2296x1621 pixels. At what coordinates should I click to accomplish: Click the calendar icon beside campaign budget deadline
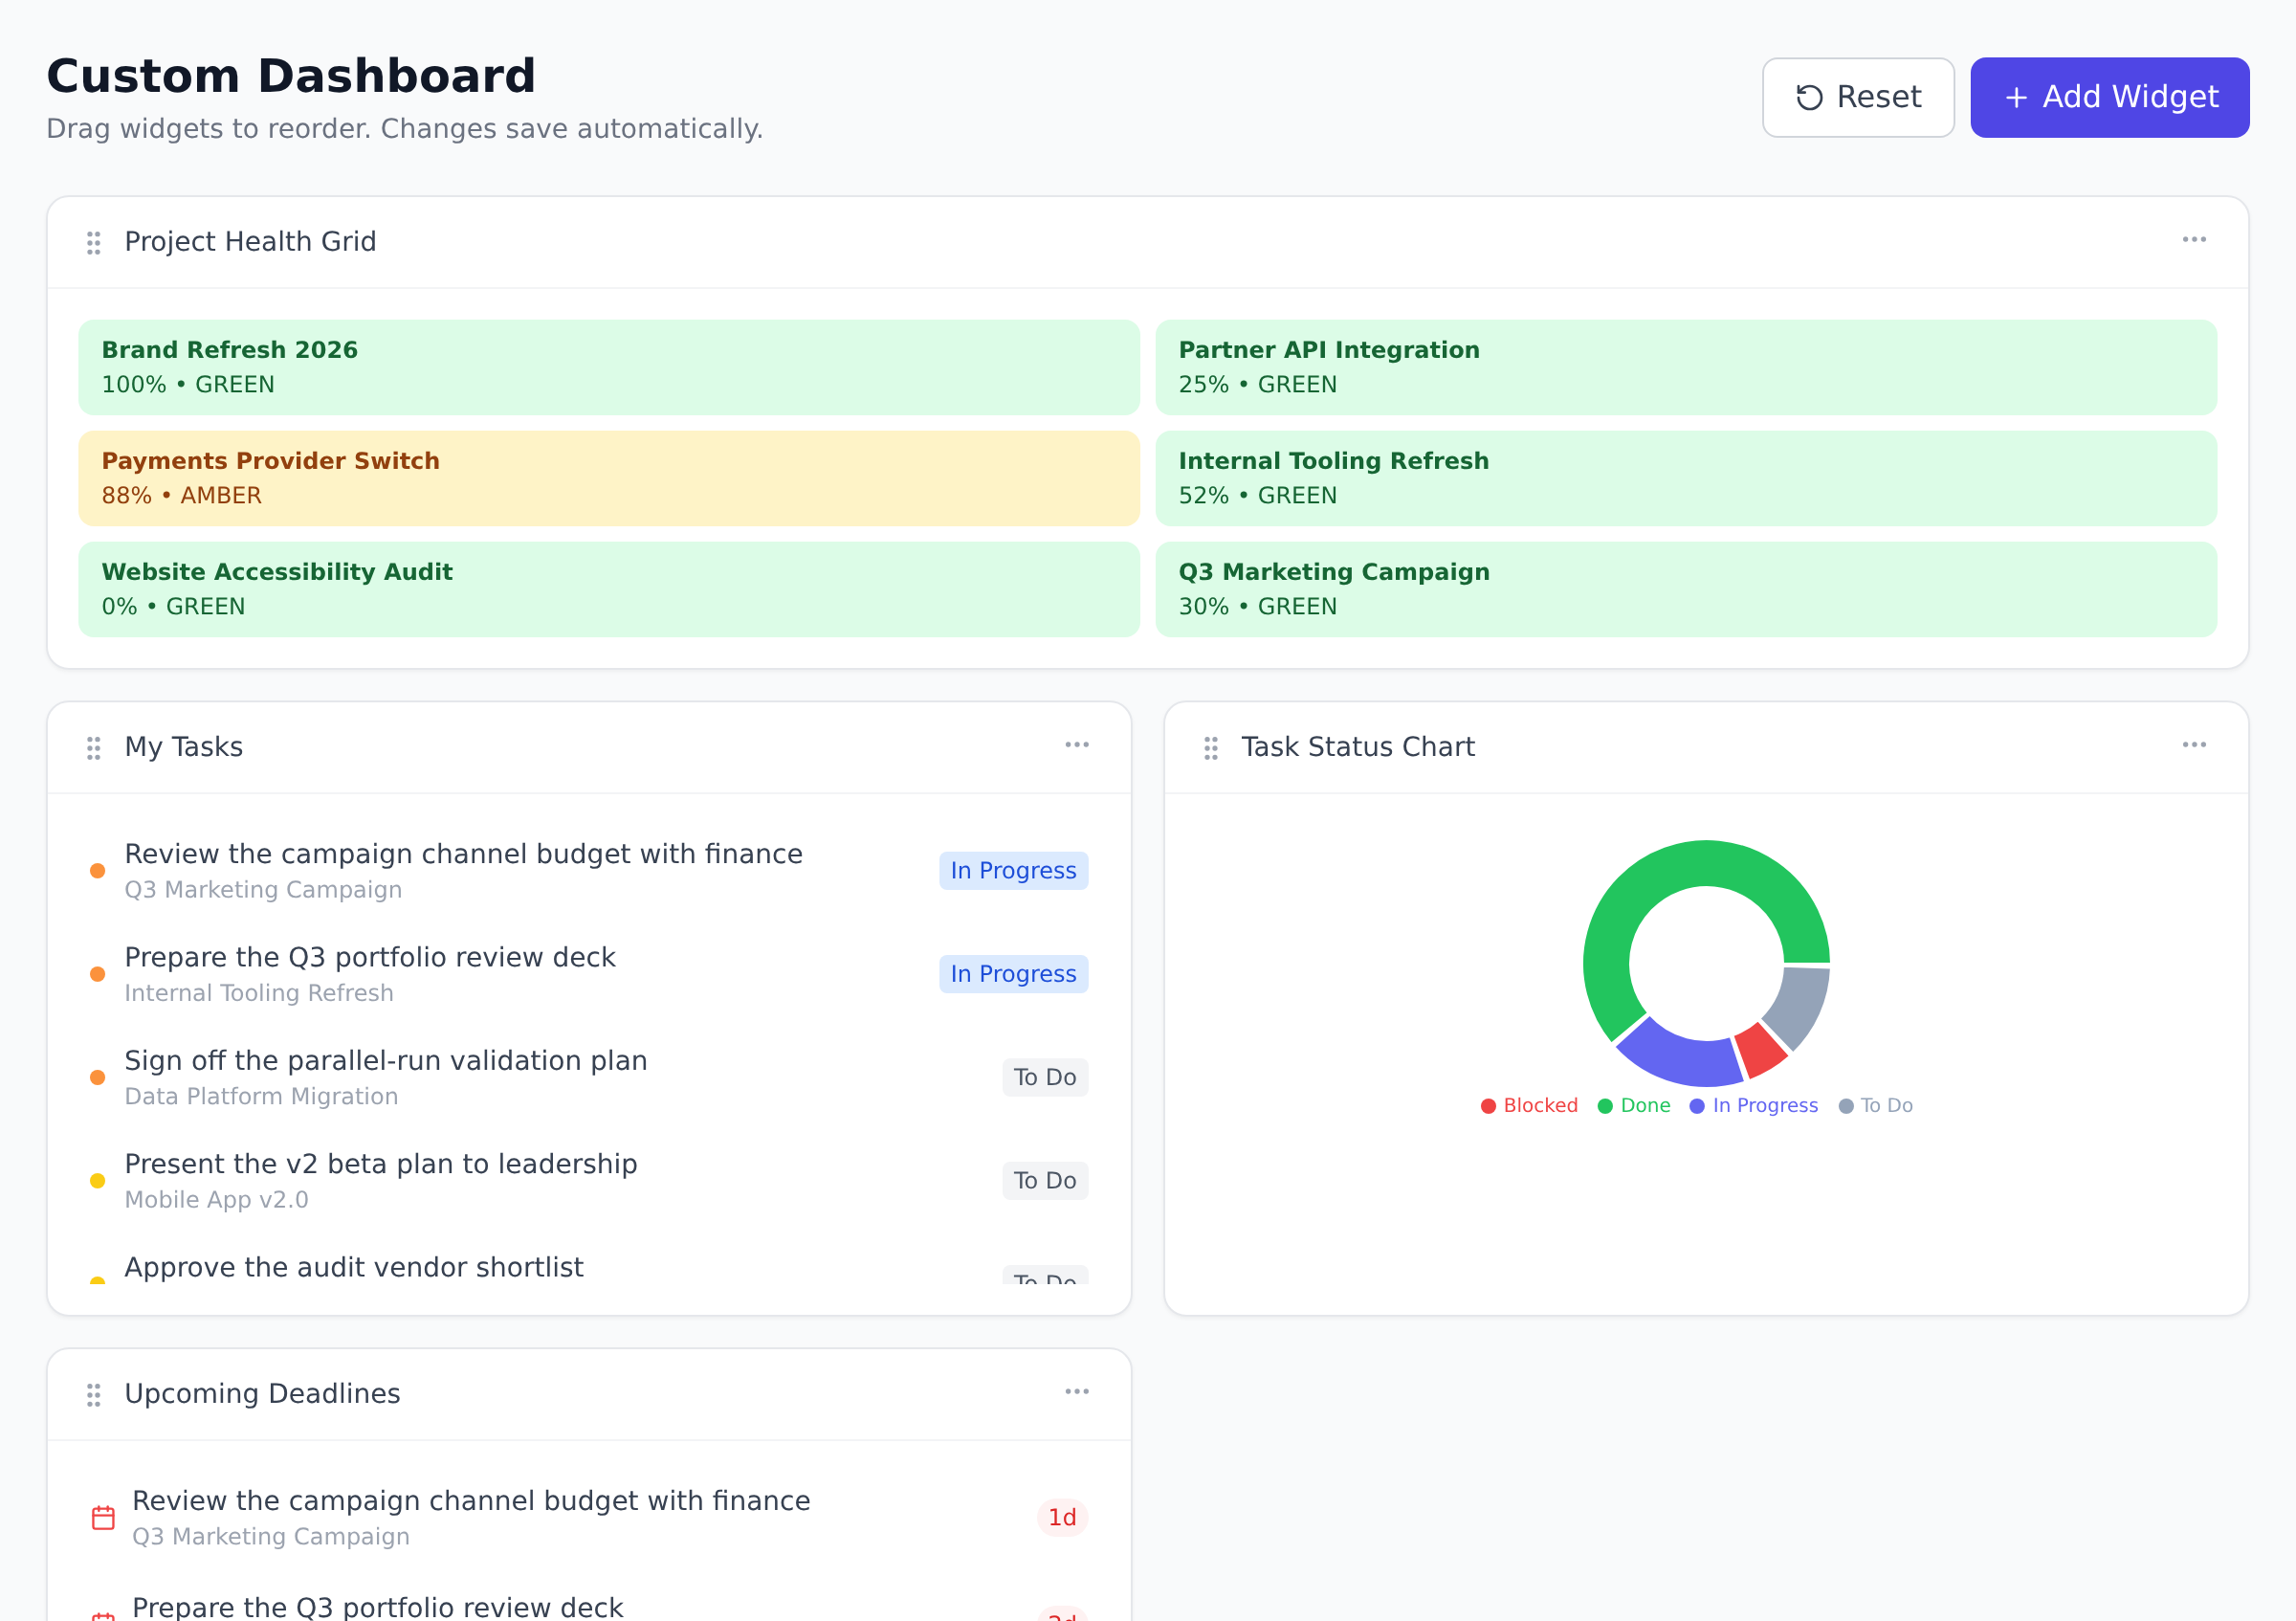(103, 1518)
